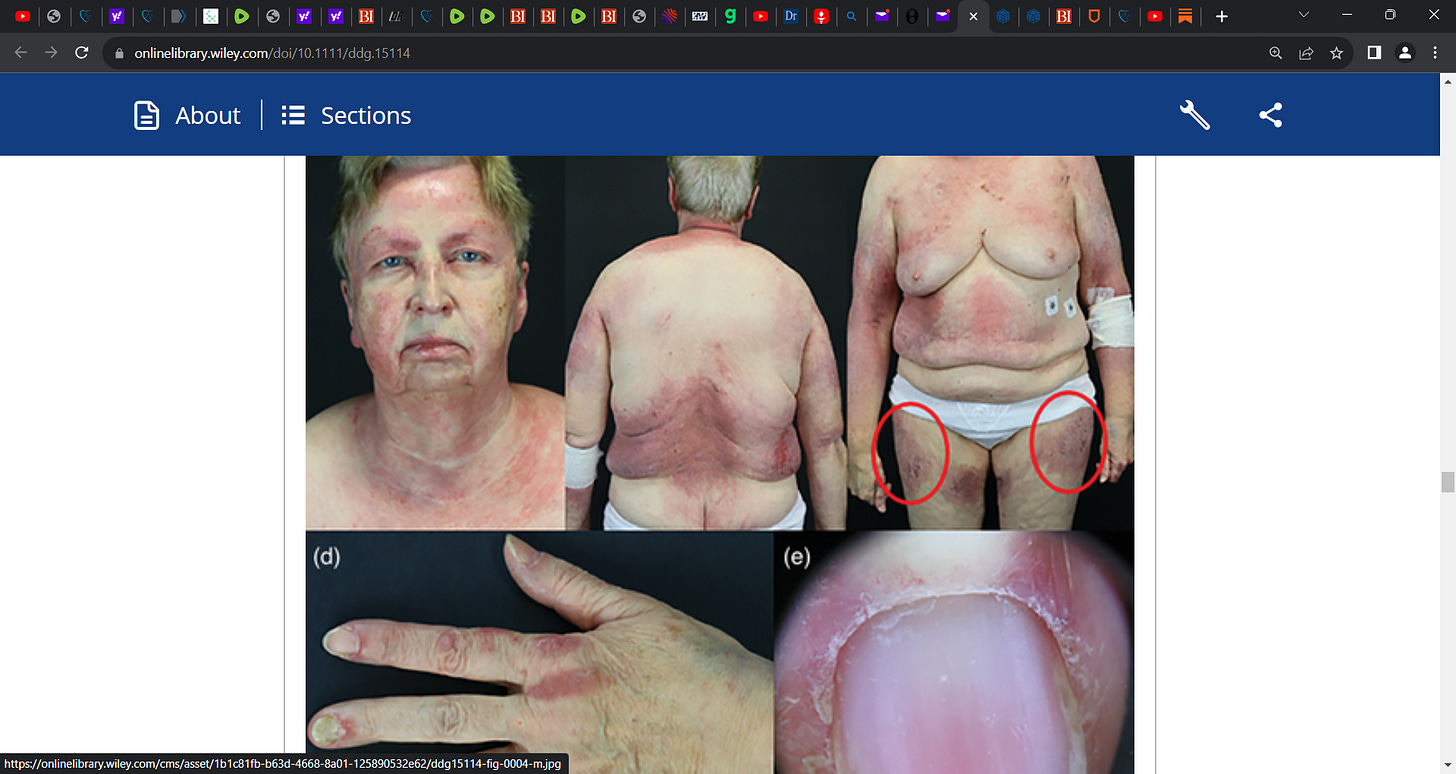The height and width of the screenshot is (774, 1456).
Task: Switch to the orange bookmark Substack tab
Action: pyautogui.click(x=1185, y=16)
